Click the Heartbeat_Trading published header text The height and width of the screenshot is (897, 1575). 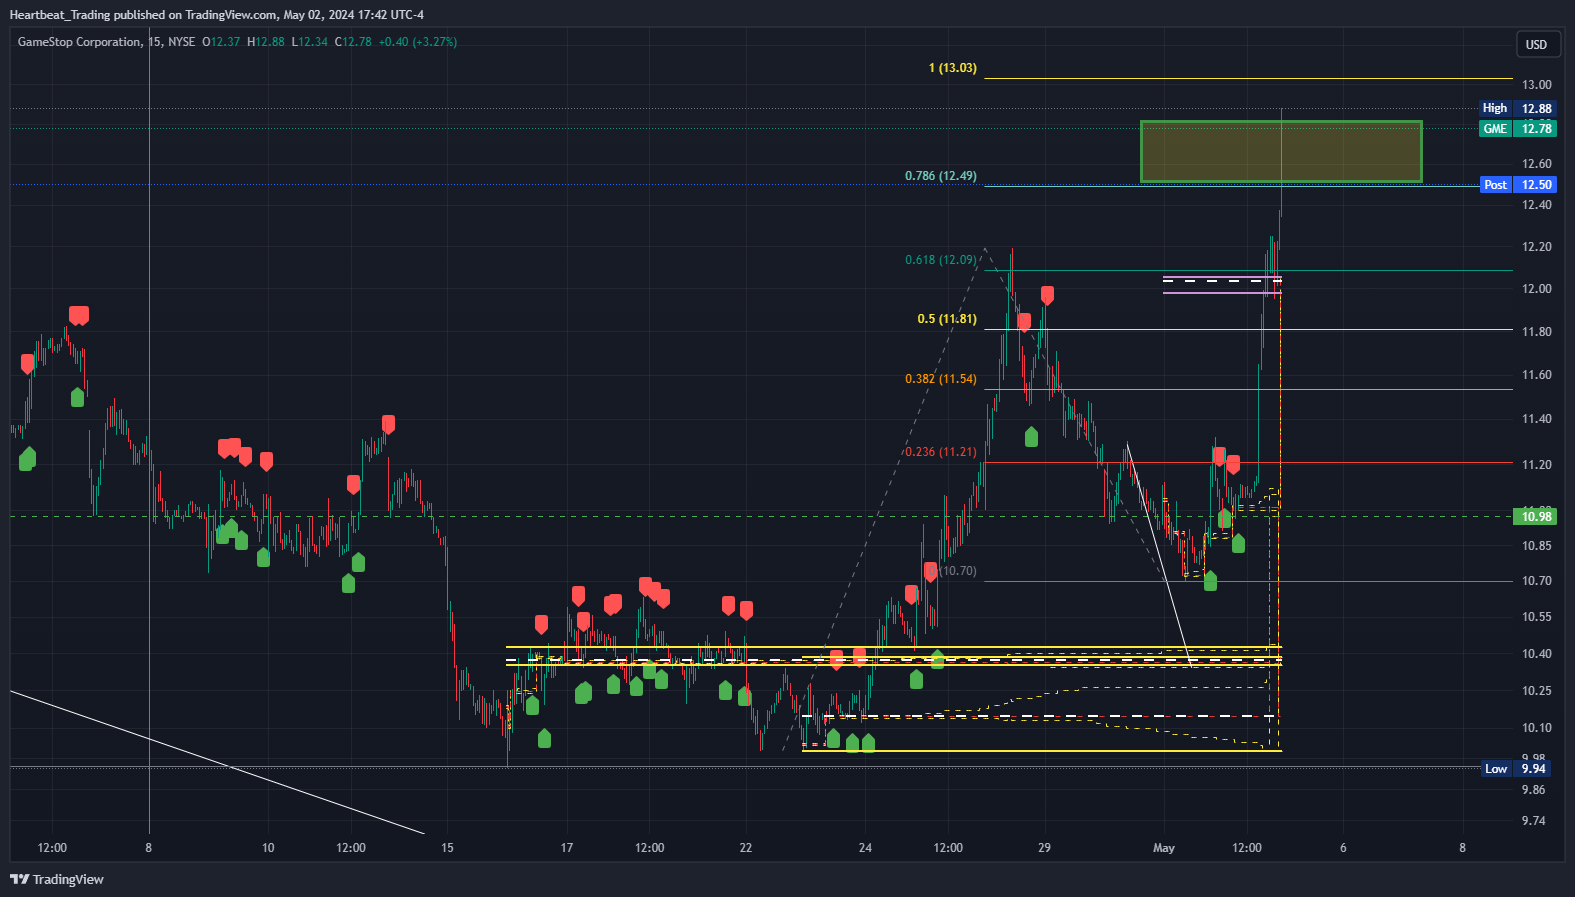(216, 15)
